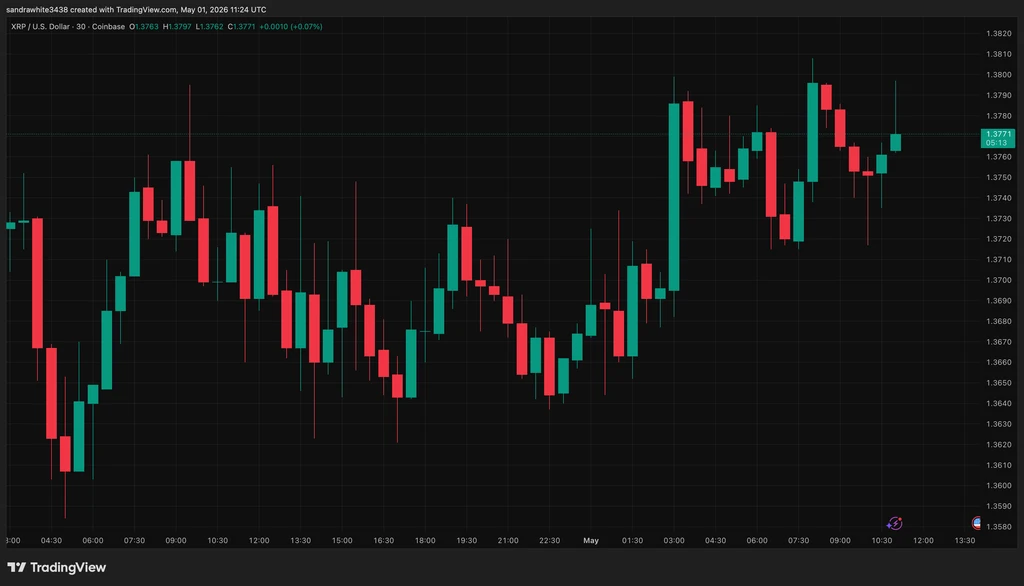Click the economic event flag icon
Viewport: 1024px width, 586px height.
pyautogui.click(x=976, y=523)
